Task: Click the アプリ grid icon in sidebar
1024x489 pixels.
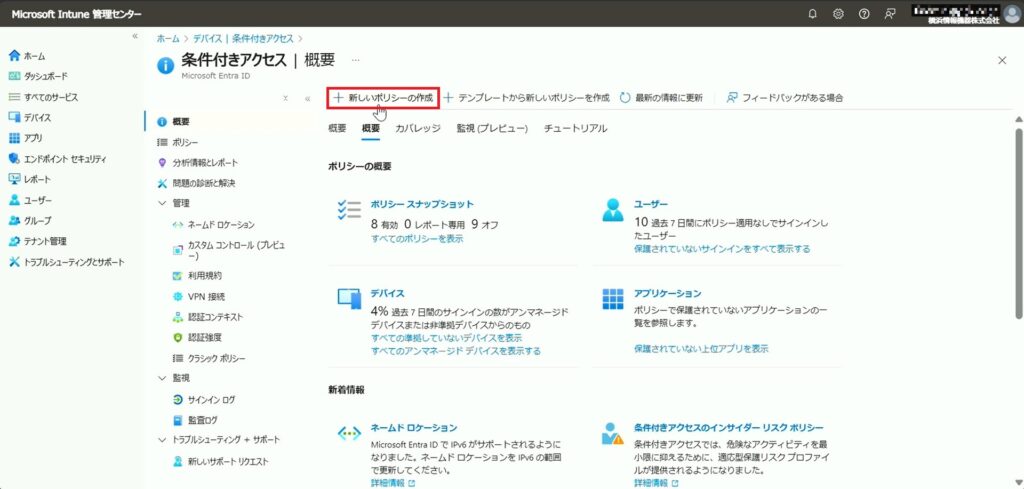Action: (15, 138)
